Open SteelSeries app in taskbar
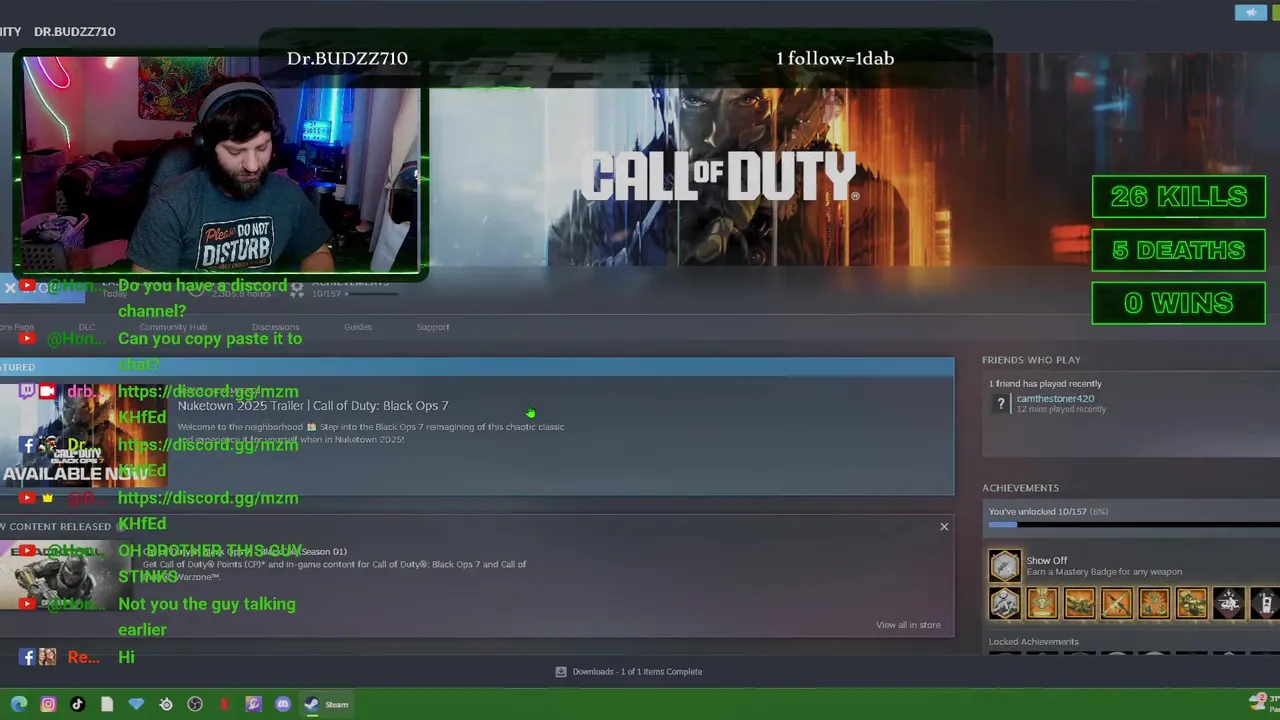Screen dimensions: 1280x720 (166, 704)
